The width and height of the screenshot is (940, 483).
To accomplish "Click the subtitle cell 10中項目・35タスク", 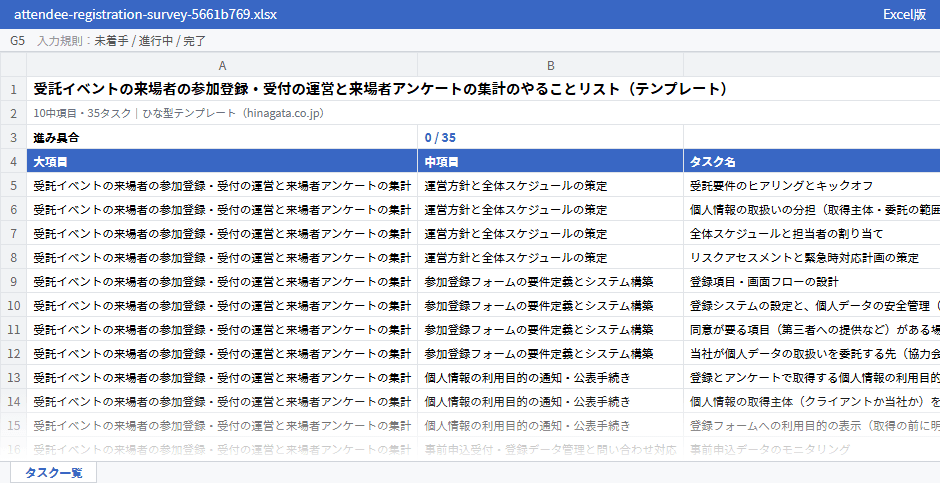I will (483, 113).
